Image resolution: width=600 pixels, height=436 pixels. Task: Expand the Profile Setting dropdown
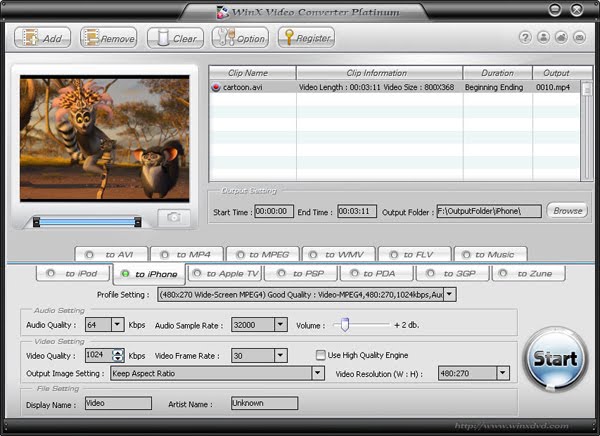click(450, 295)
